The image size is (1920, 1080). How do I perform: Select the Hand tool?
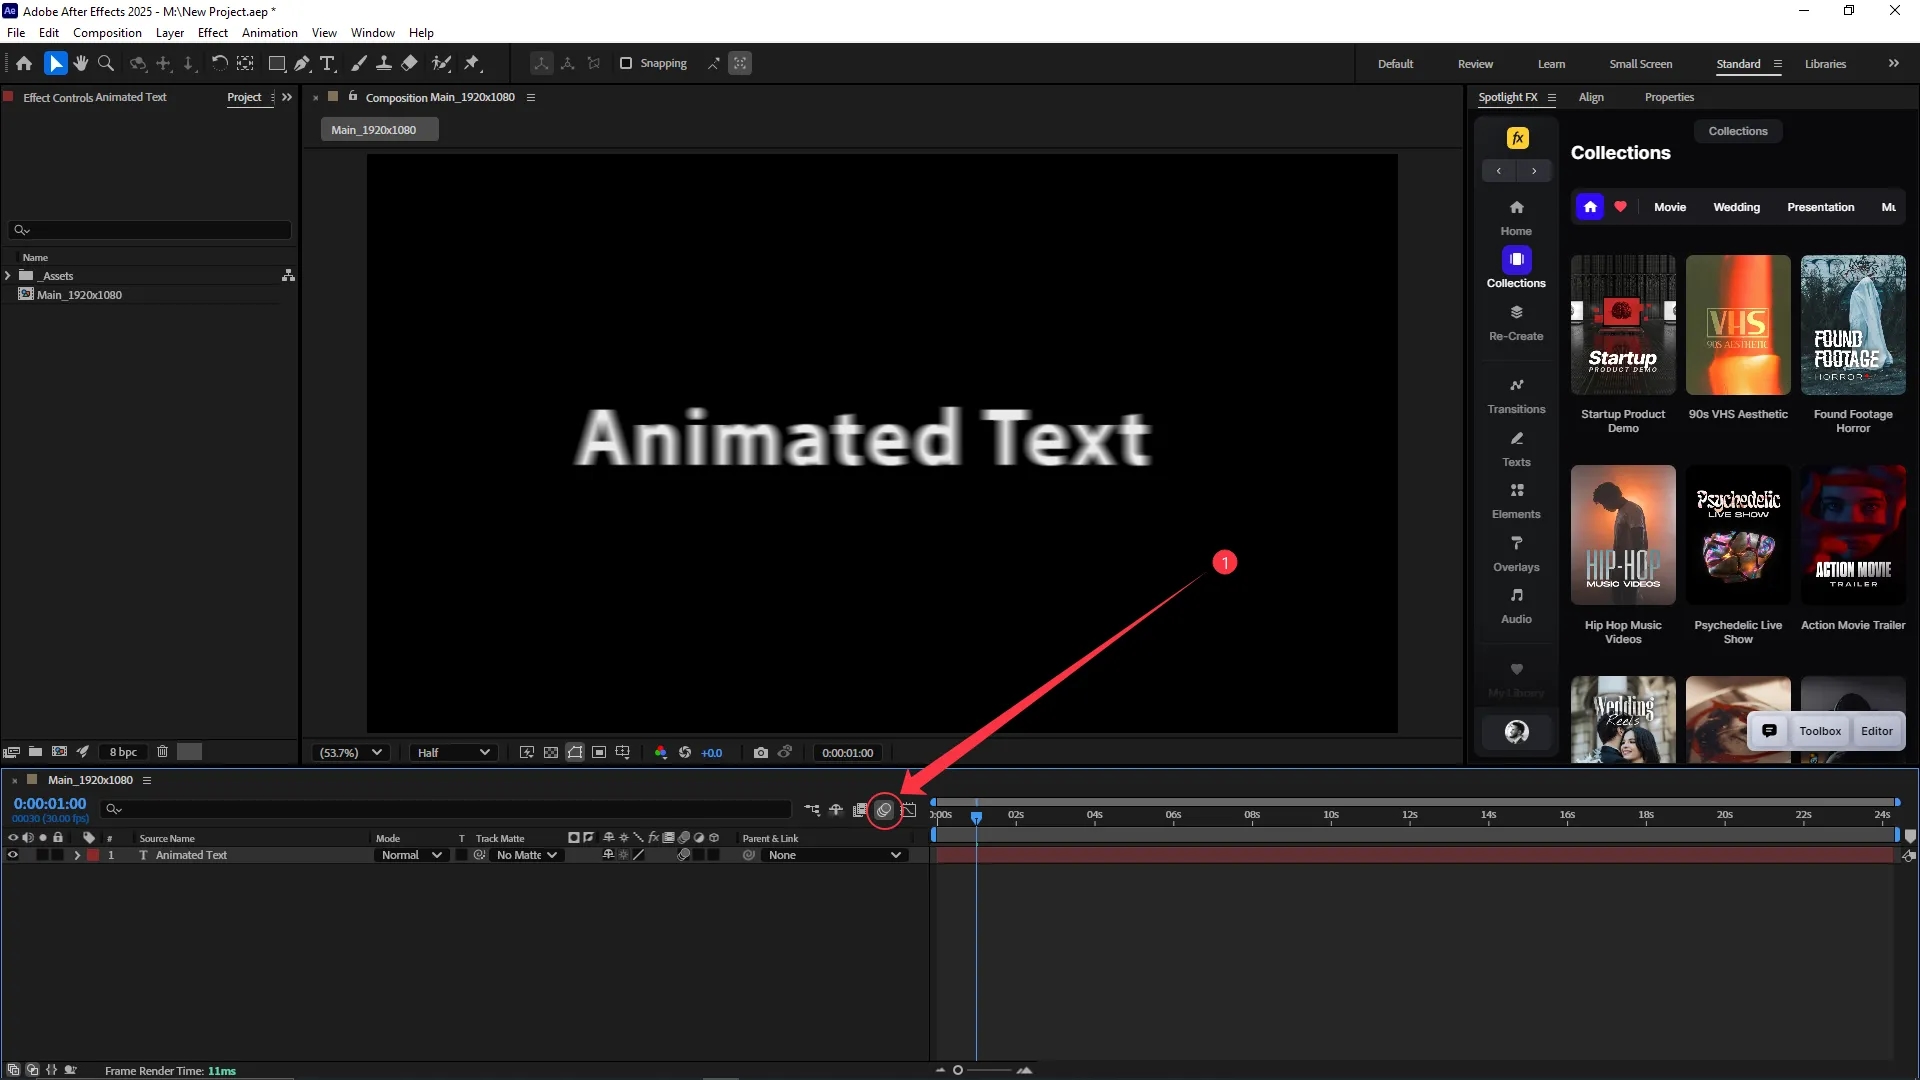point(81,63)
